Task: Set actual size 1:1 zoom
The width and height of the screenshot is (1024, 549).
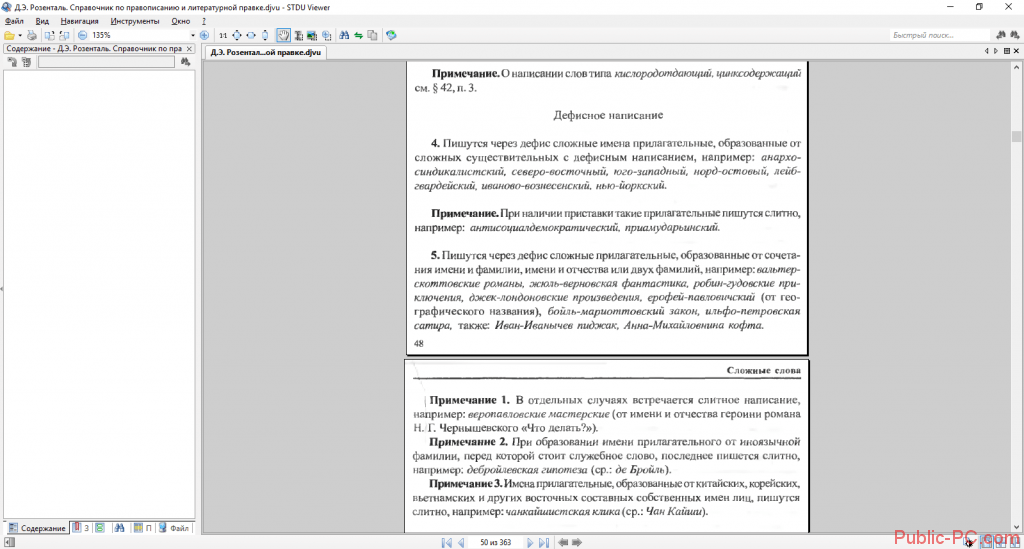Action: [223, 35]
